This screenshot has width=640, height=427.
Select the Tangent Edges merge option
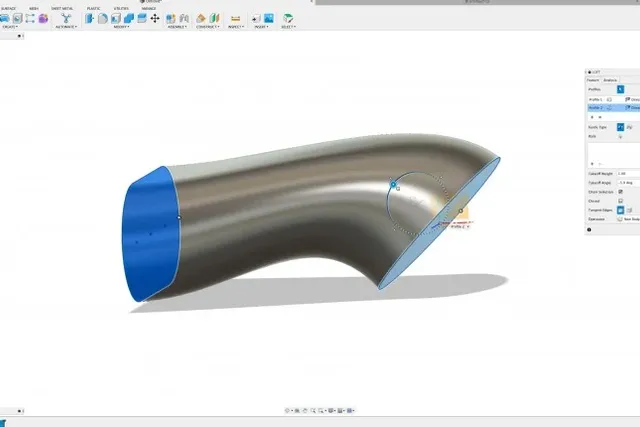620,210
